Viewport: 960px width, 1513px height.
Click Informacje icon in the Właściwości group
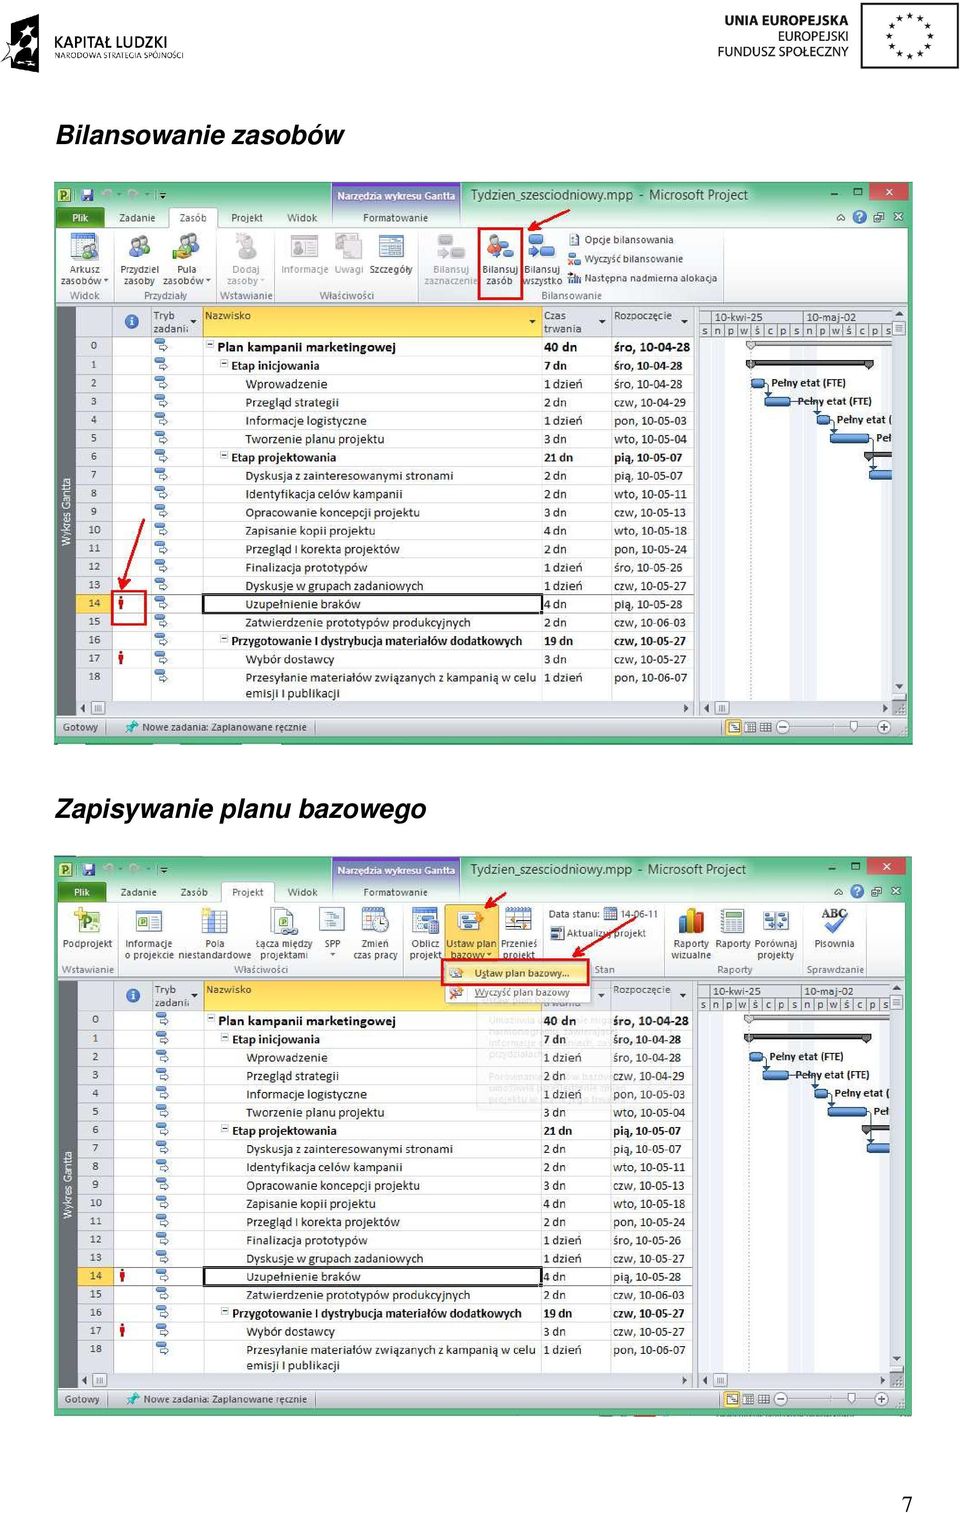pos(304,246)
